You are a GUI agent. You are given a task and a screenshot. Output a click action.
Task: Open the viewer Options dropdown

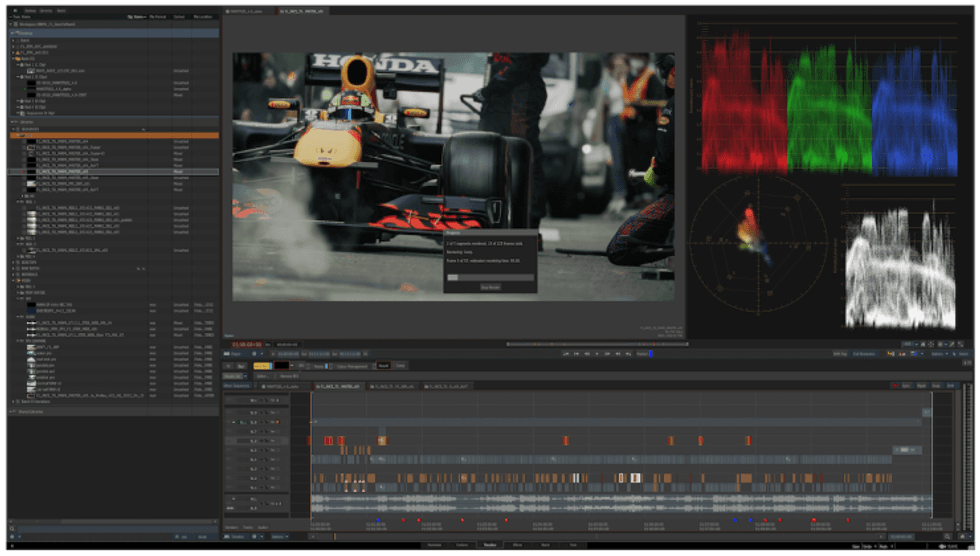pos(939,354)
